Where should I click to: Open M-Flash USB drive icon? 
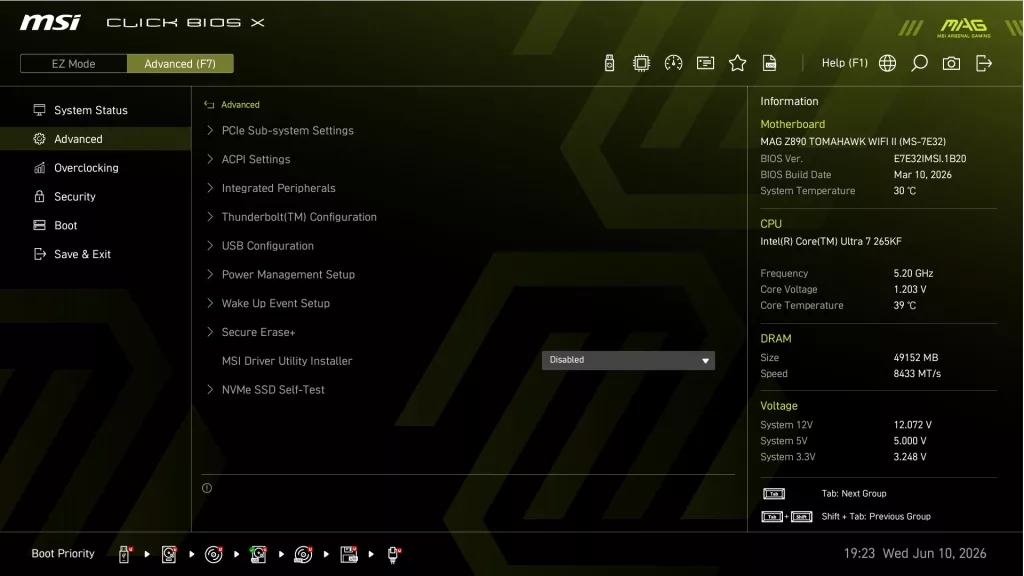(x=609, y=63)
